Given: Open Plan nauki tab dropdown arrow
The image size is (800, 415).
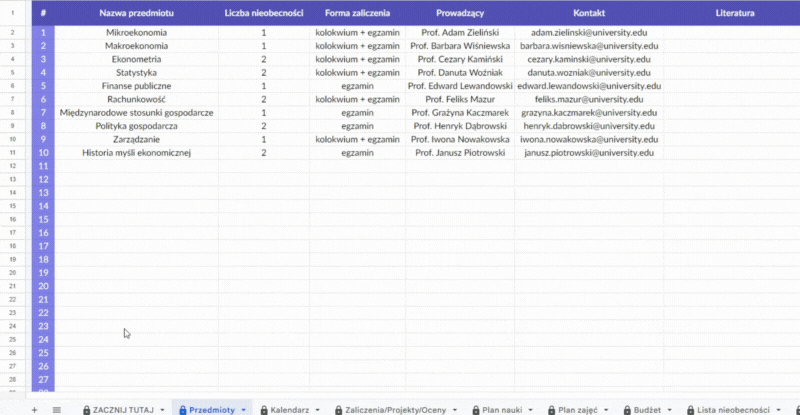Looking at the screenshot, I should [x=530, y=410].
